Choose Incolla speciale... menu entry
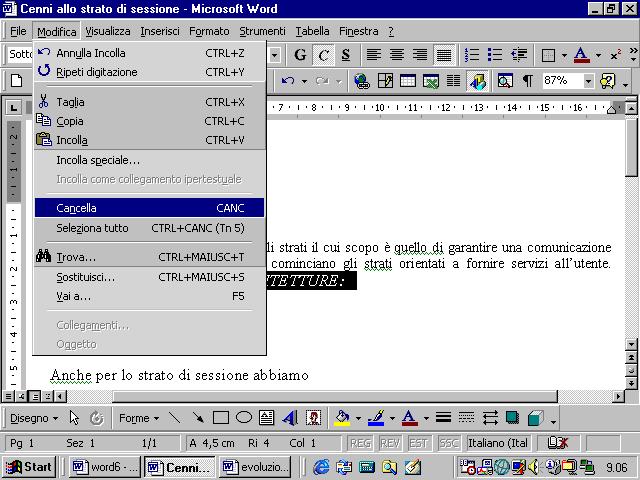 [149, 160]
